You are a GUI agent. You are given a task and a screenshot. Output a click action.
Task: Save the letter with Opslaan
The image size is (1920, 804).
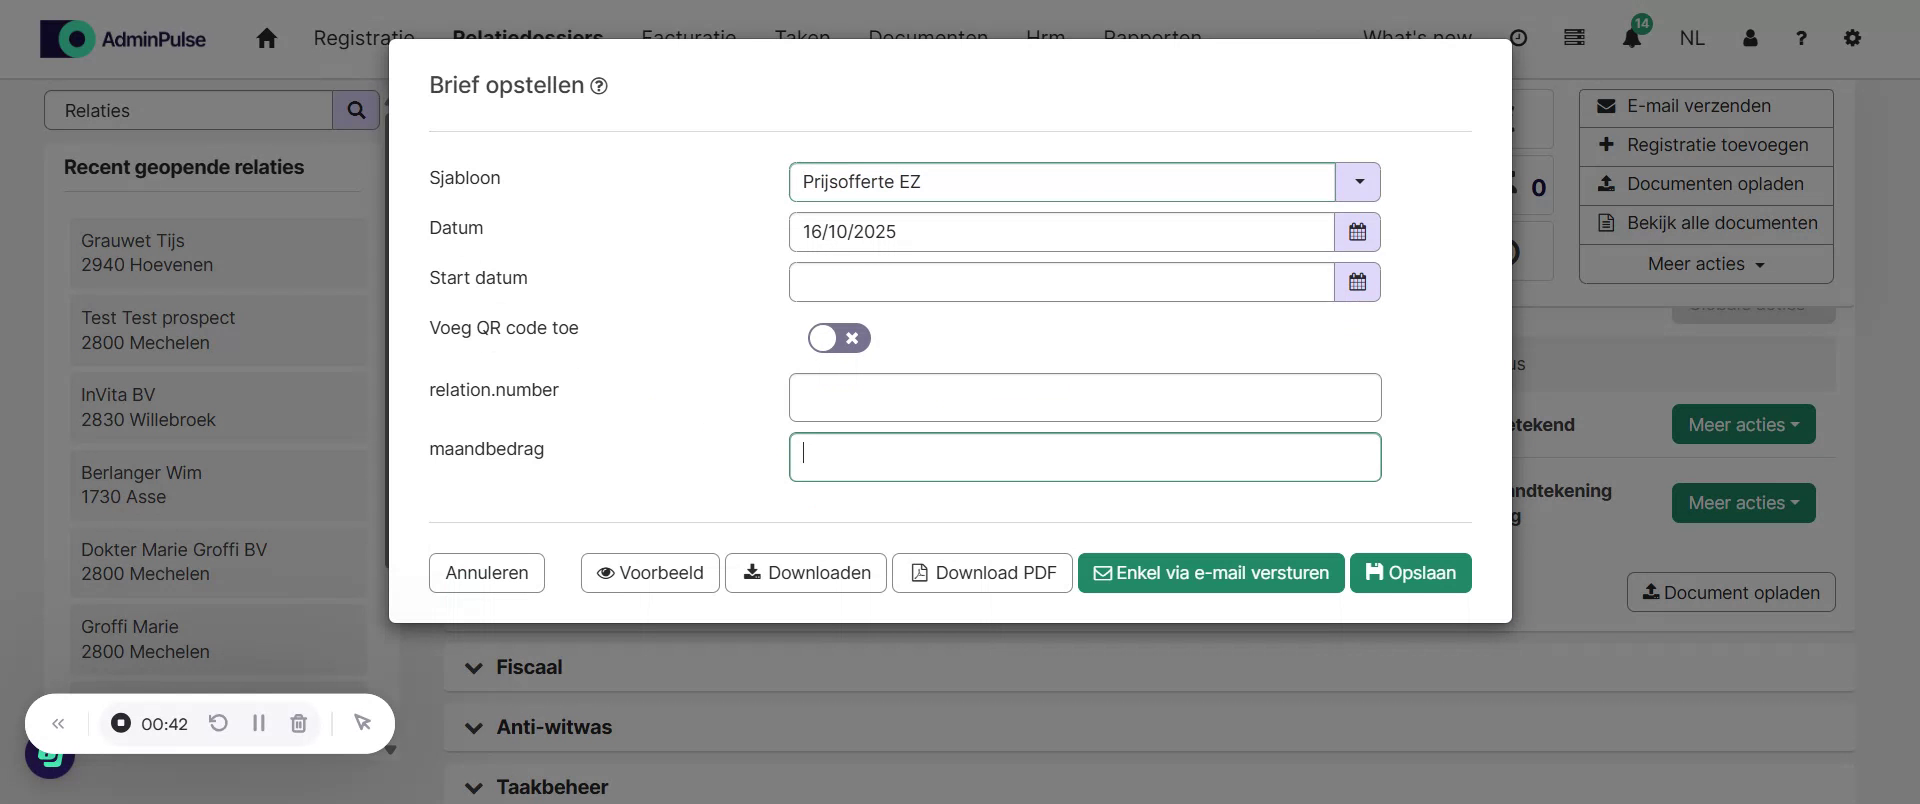click(1411, 573)
